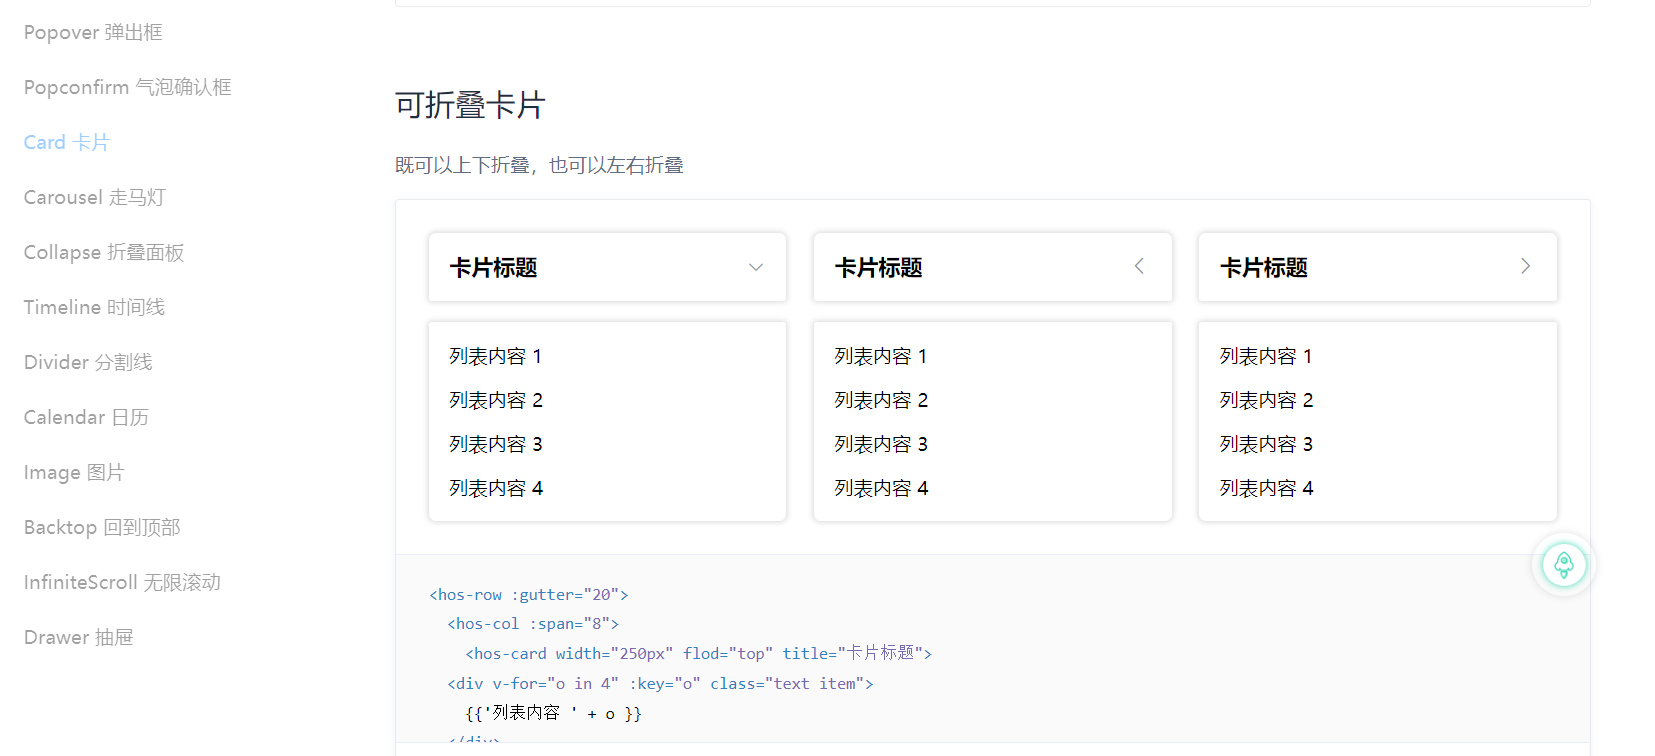
Task: Open Divider 分割线 page
Action: 88,363
